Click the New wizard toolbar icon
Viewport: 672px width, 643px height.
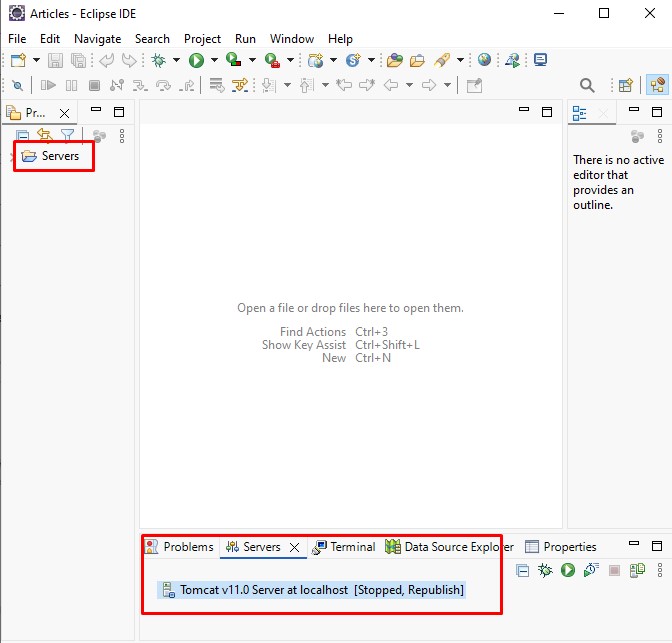click(x=18, y=60)
